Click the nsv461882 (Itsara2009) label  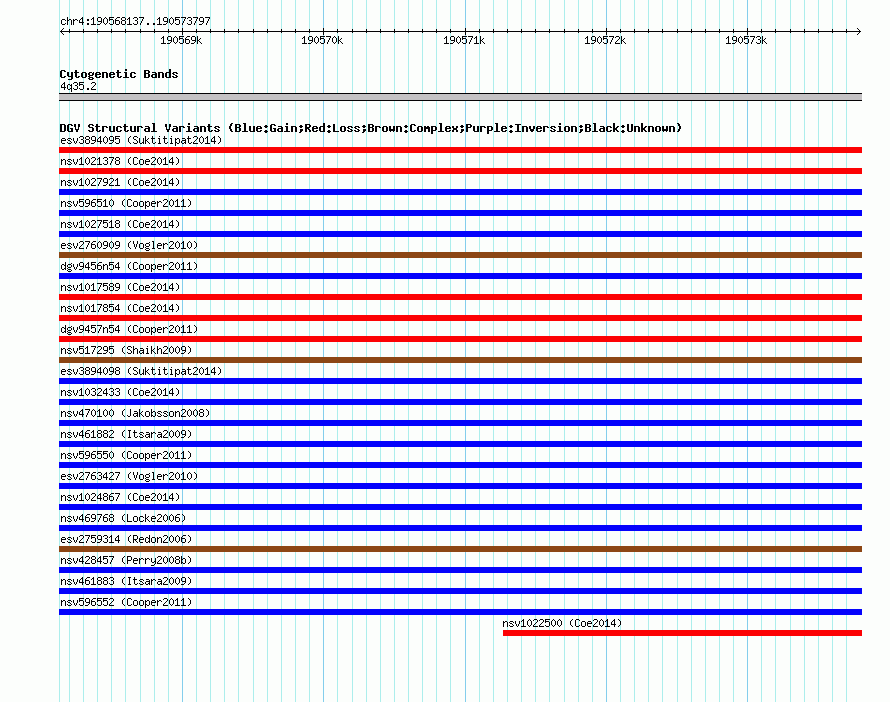(x=126, y=434)
